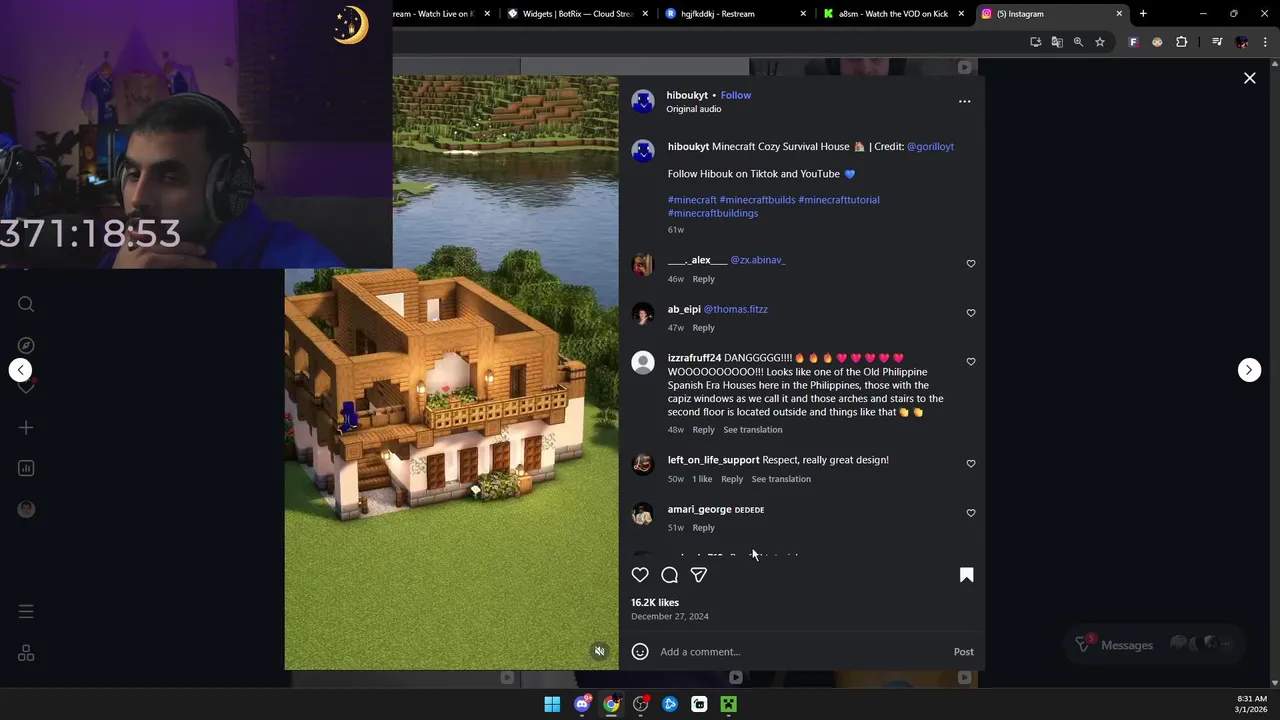1280x720 pixels.
Task: Launch Minecraft from the taskbar
Action: pyautogui.click(x=729, y=704)
